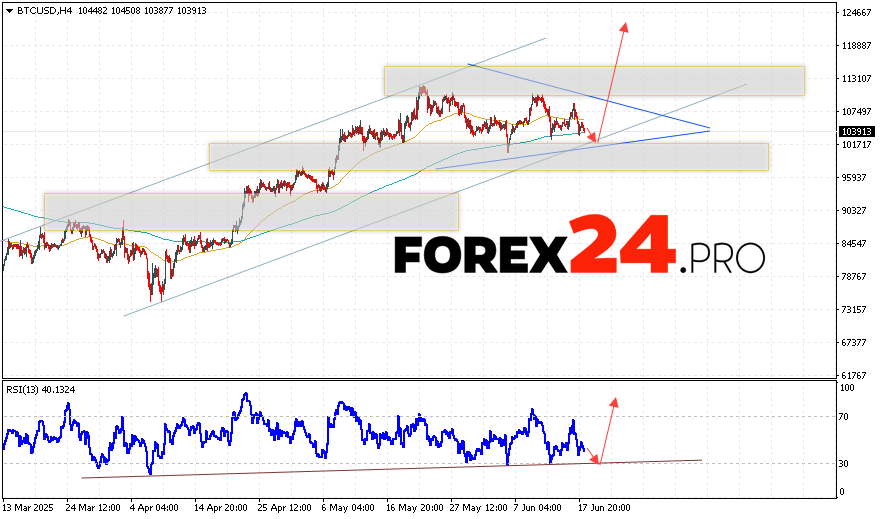Select the blue triangle apex at right

point(709,129)
